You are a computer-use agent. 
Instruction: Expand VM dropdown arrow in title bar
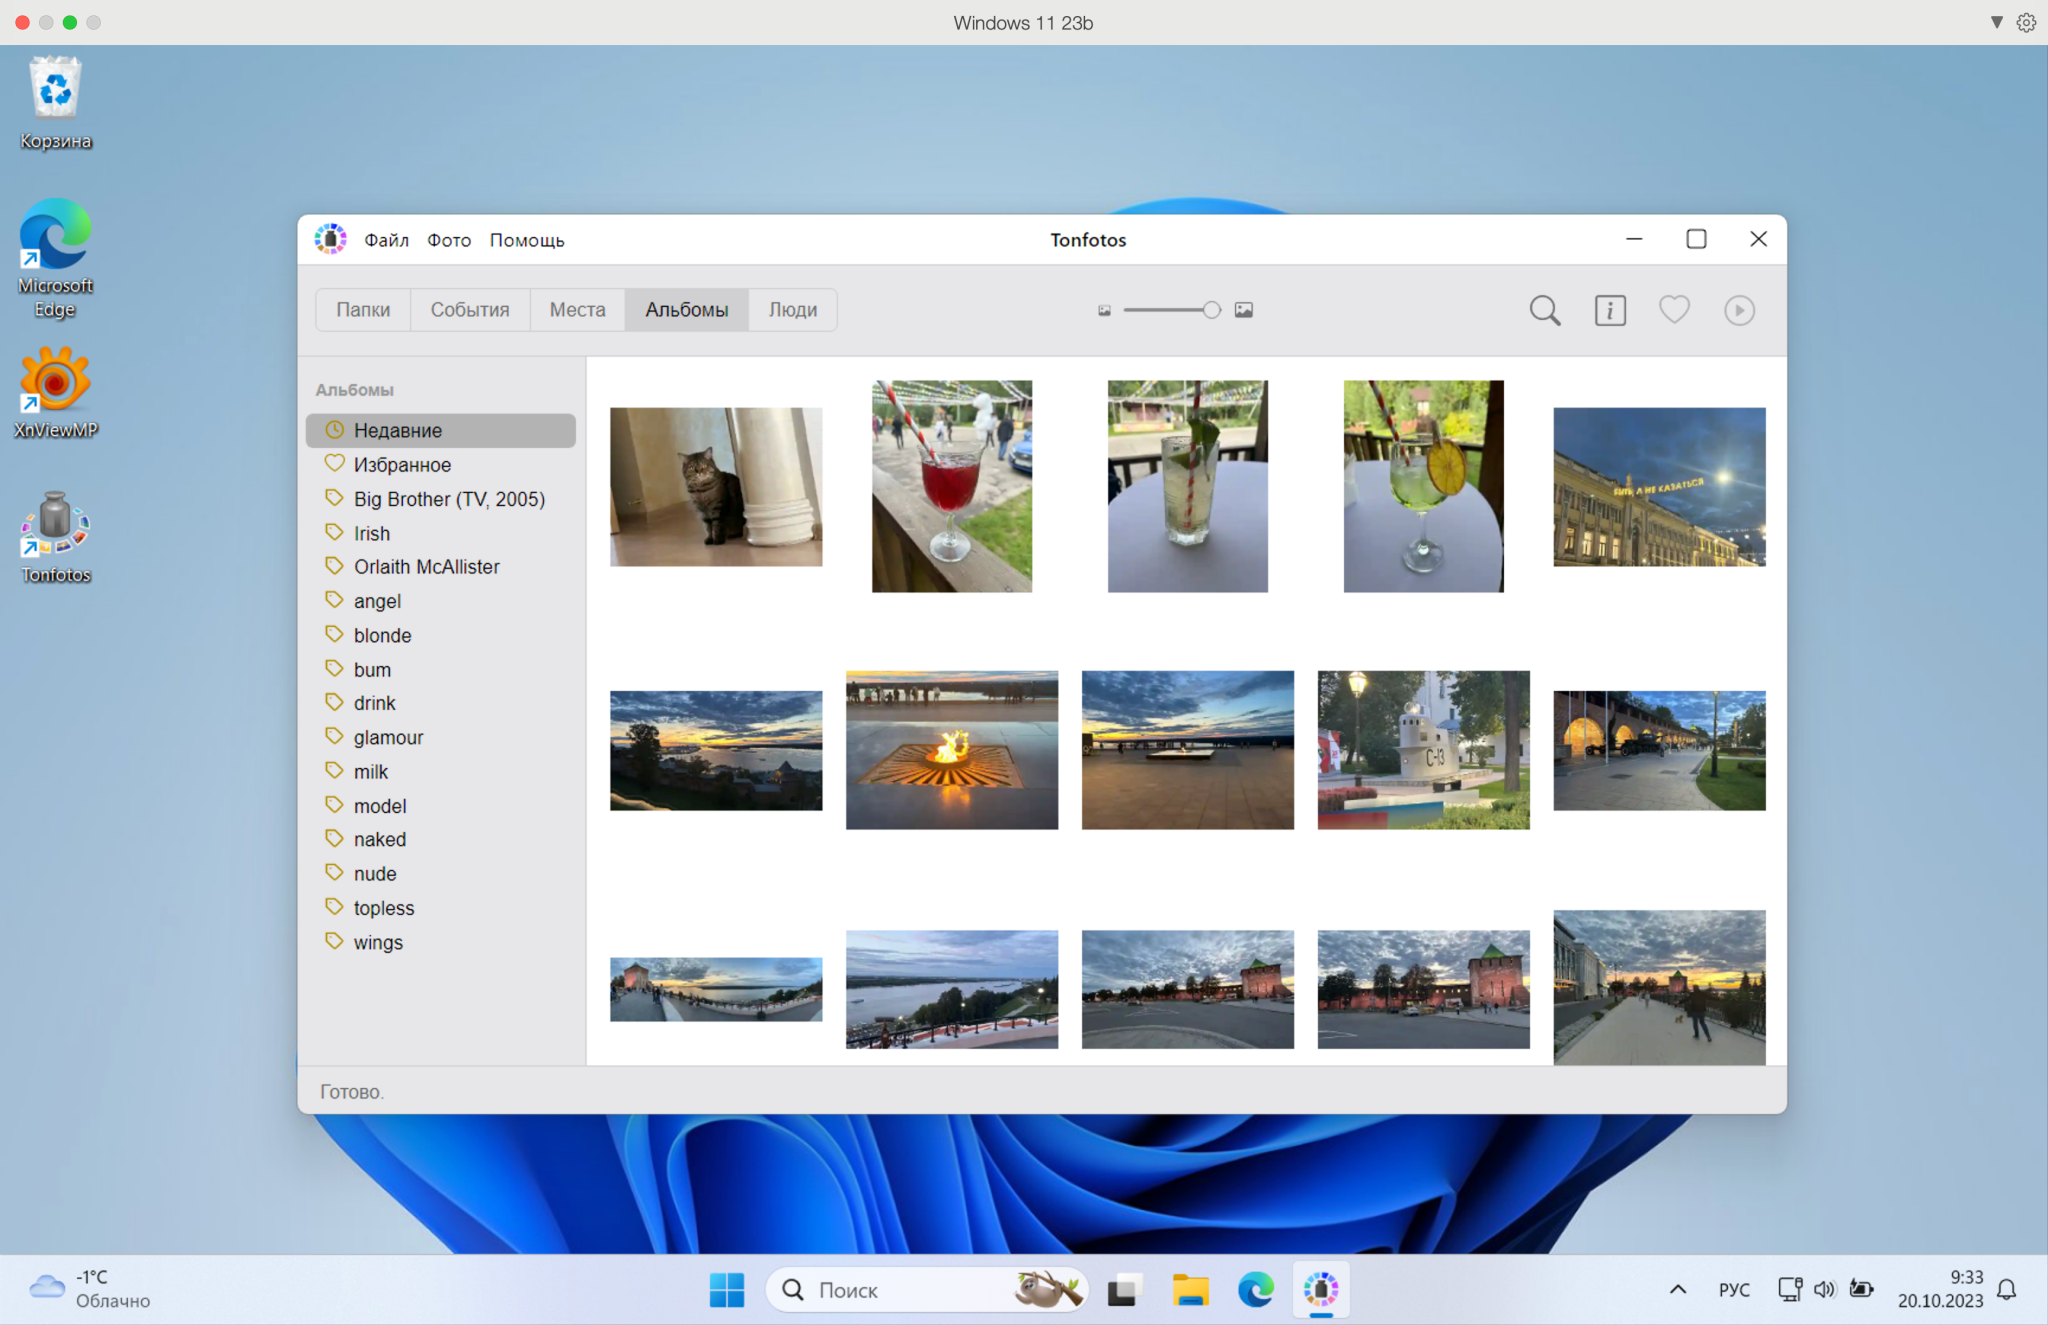1996,22
